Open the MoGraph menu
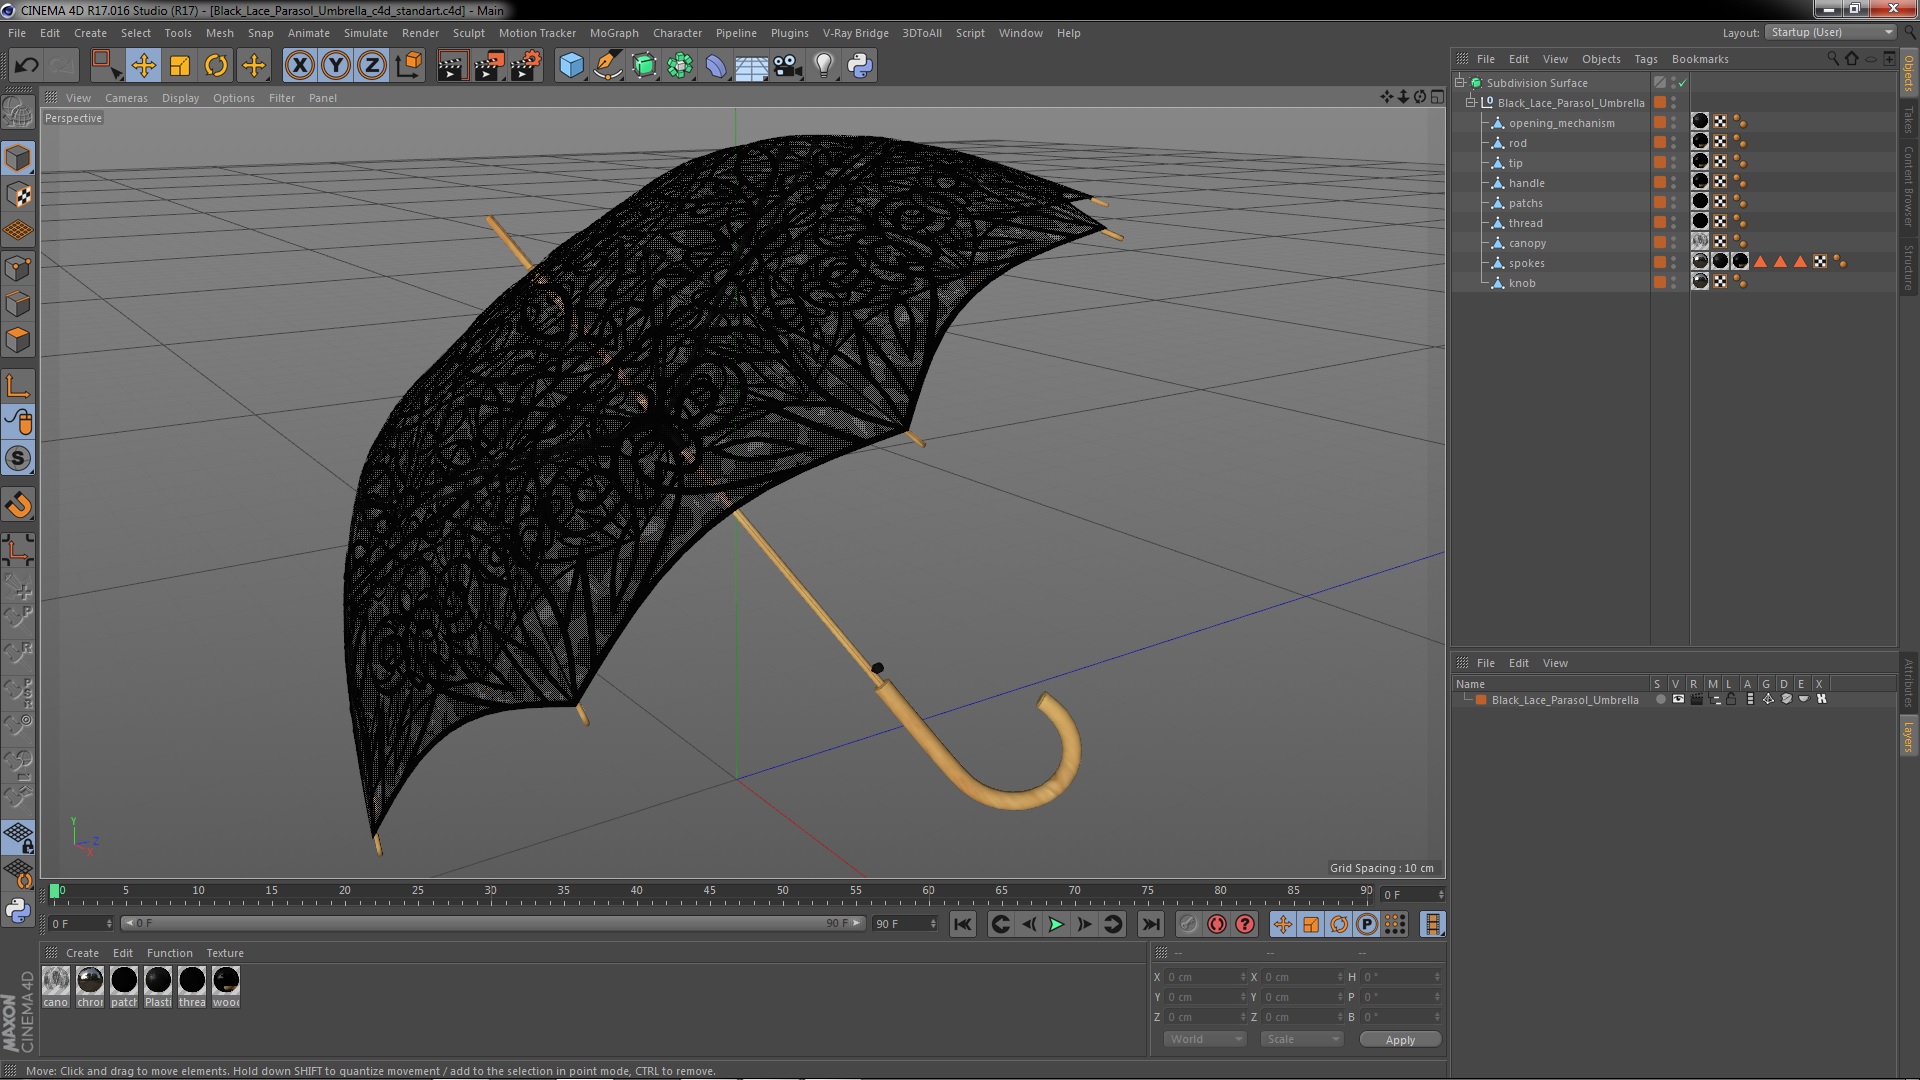The width and height of the screenshot is (1920, 1080). tap(614, 33)
